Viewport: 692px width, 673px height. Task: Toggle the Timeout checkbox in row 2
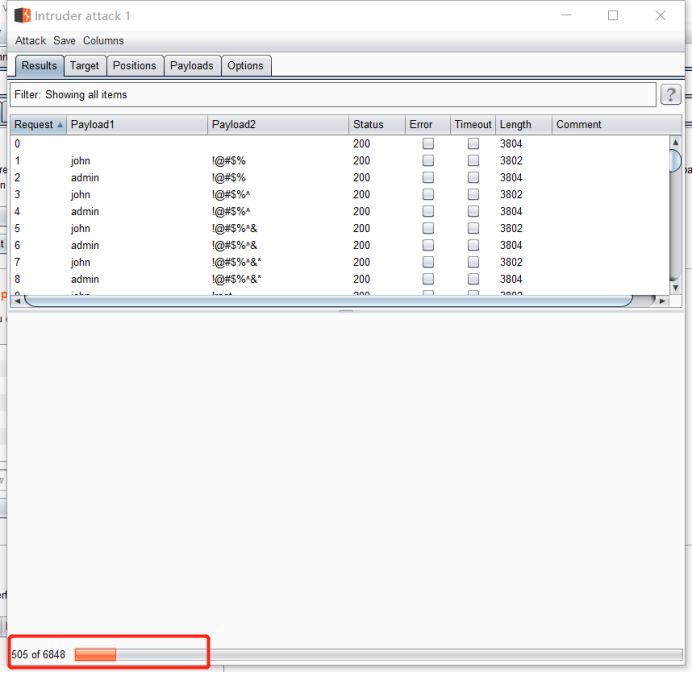pos(473,177)
